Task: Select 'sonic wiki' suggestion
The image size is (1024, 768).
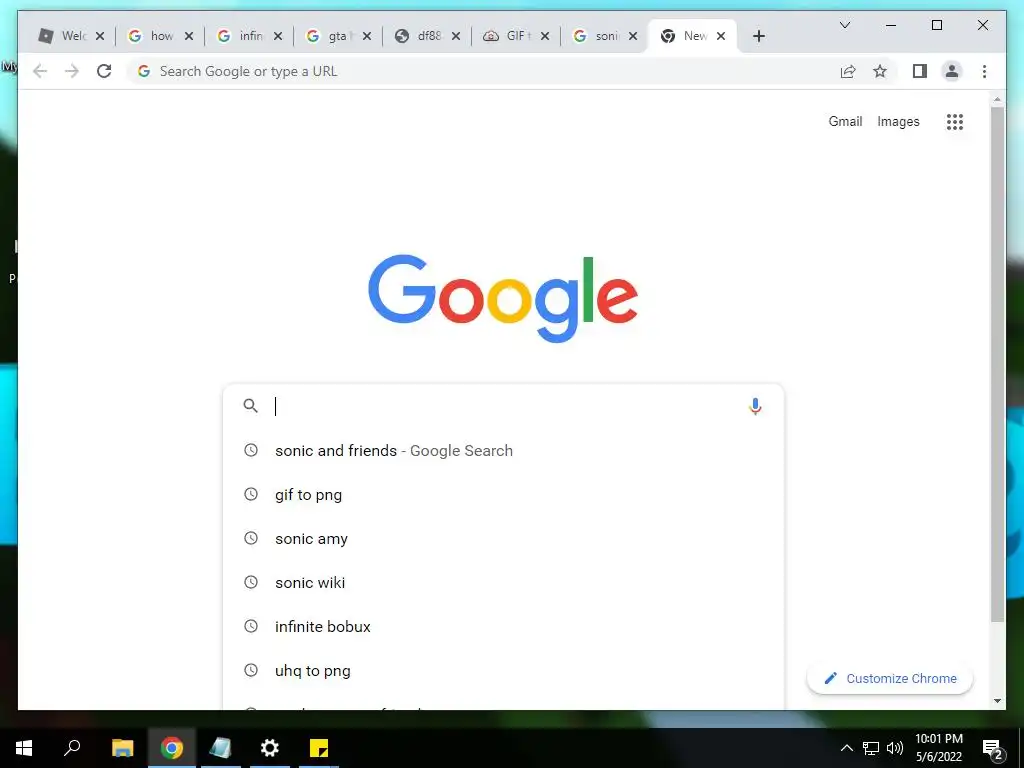Action: [x=503, y=583]
